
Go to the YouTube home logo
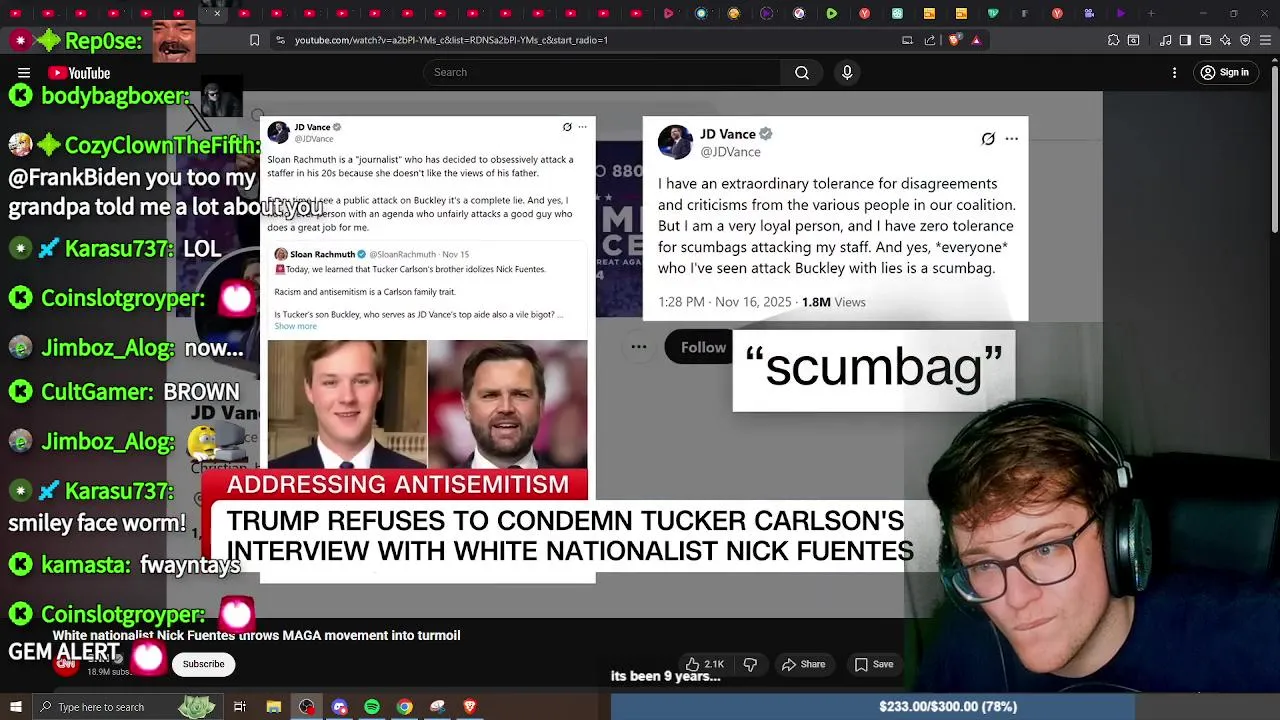79,73
